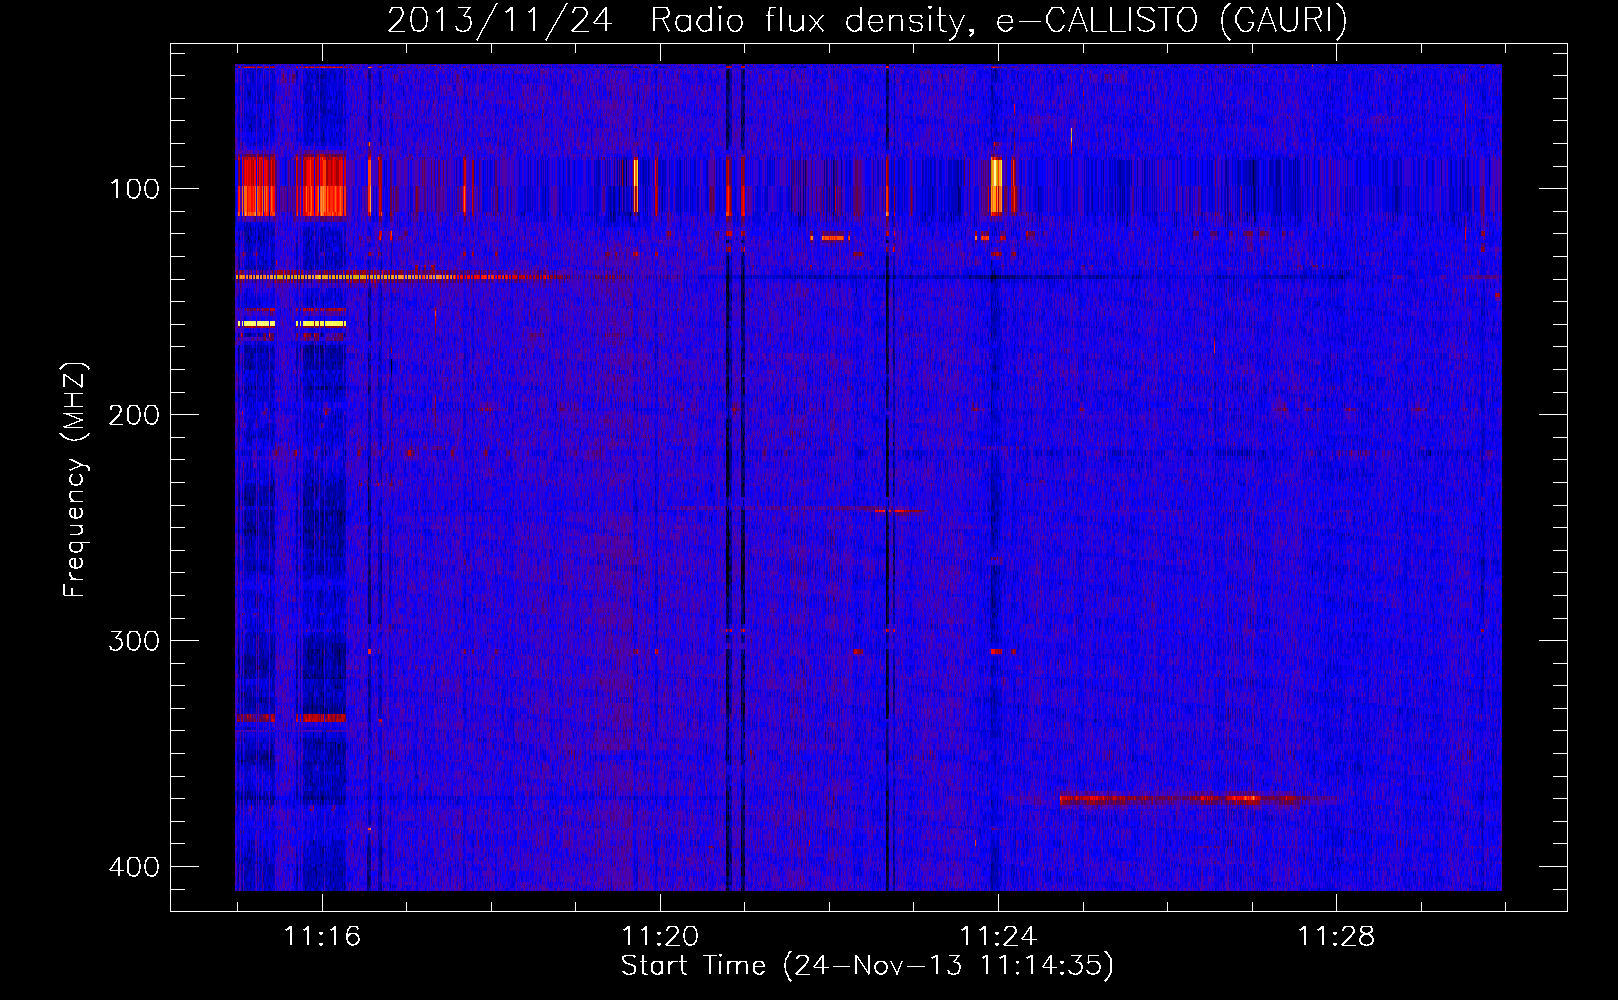The width and height of the screenshot is (1618, 1000).
Task: Click the 'Frequency (MHZ)' axis label
Action: (75, 480)
